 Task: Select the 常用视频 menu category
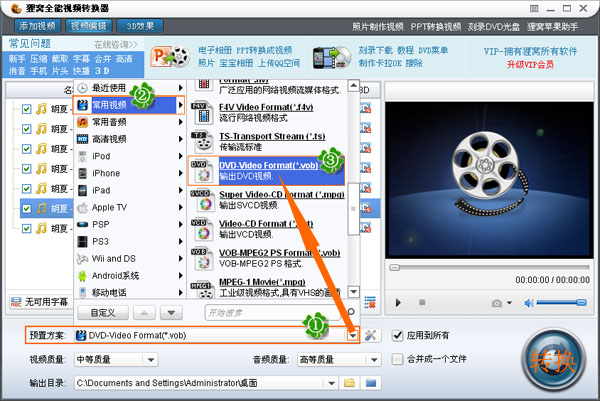click(129, 105)
